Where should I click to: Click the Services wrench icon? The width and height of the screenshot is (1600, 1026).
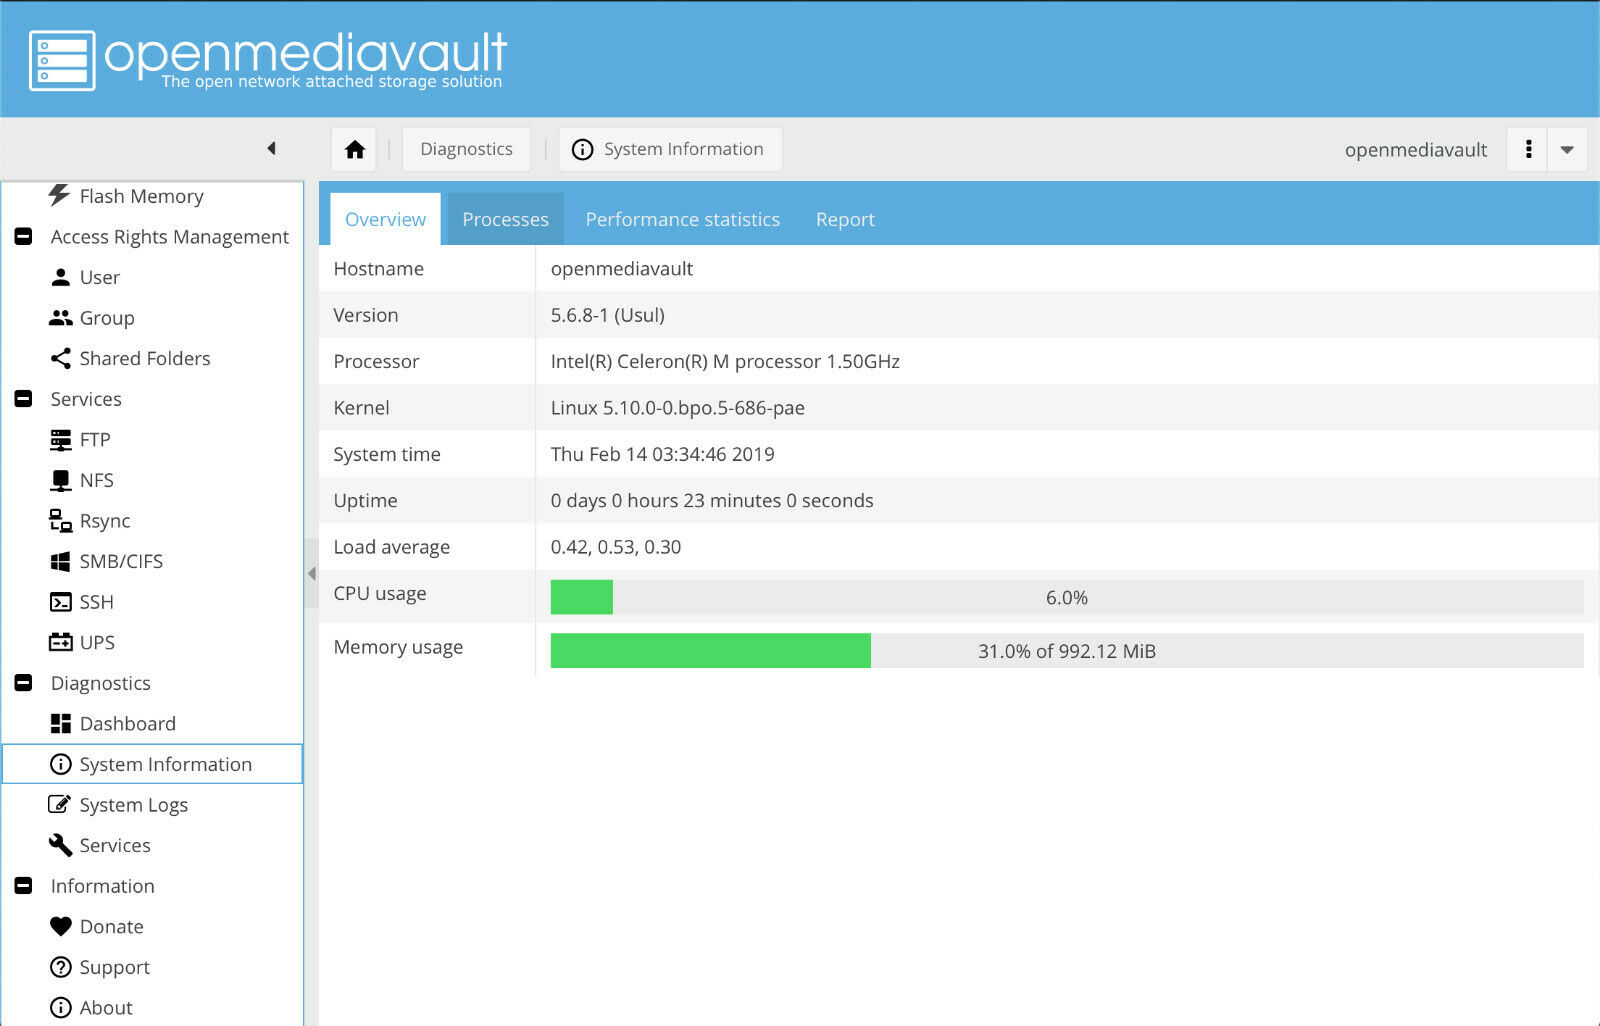pos(60,845)
